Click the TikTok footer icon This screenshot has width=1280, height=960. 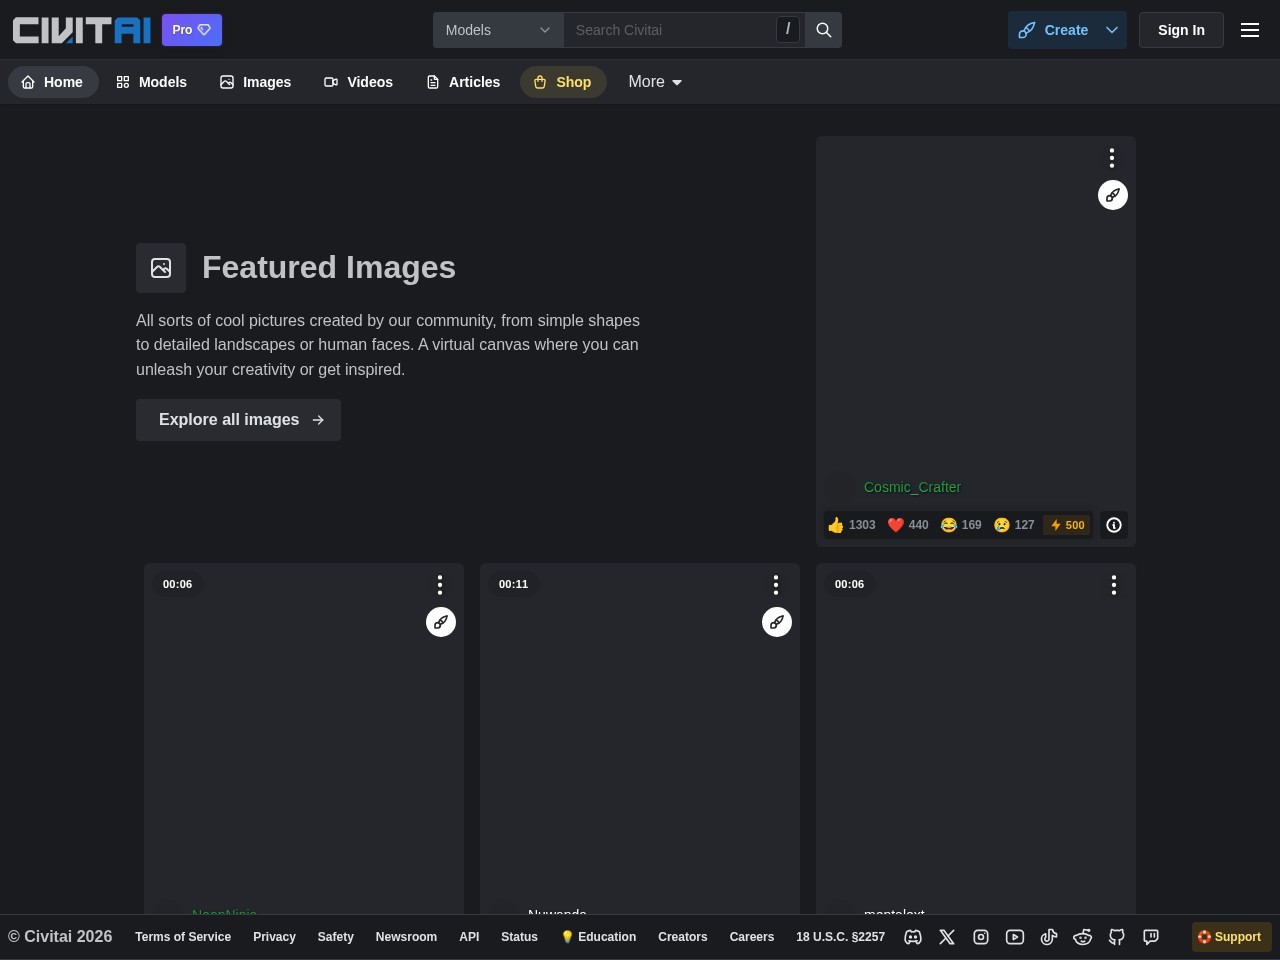coord(1049,937)
